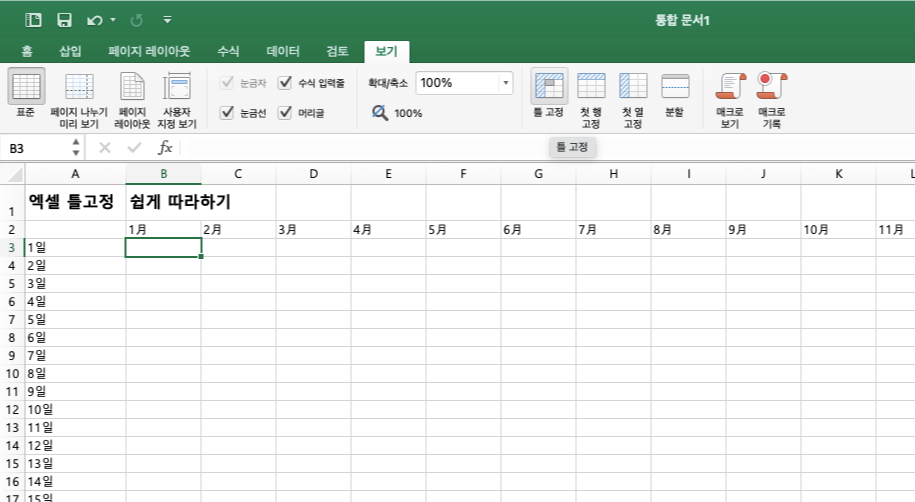The image size is (915, 502).
Task: Click the 10月 cell
Action: tap(839, 229)
